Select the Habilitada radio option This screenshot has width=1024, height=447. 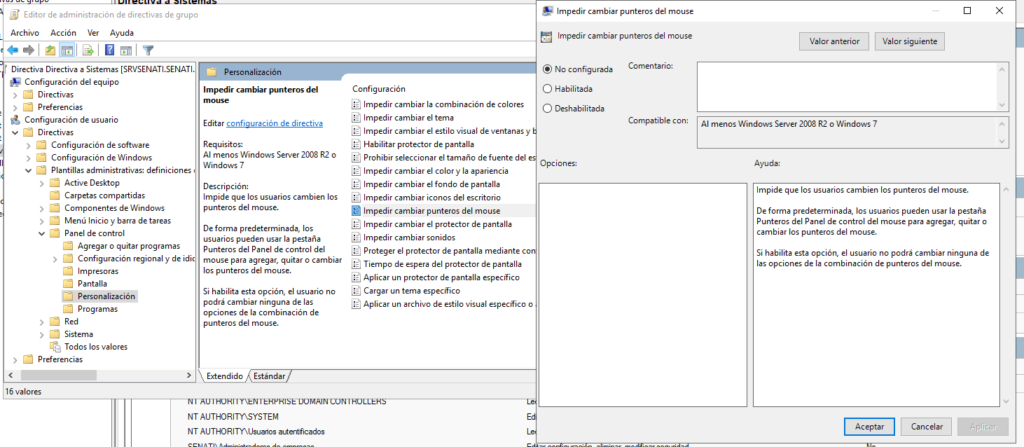(x=547, y=88)
